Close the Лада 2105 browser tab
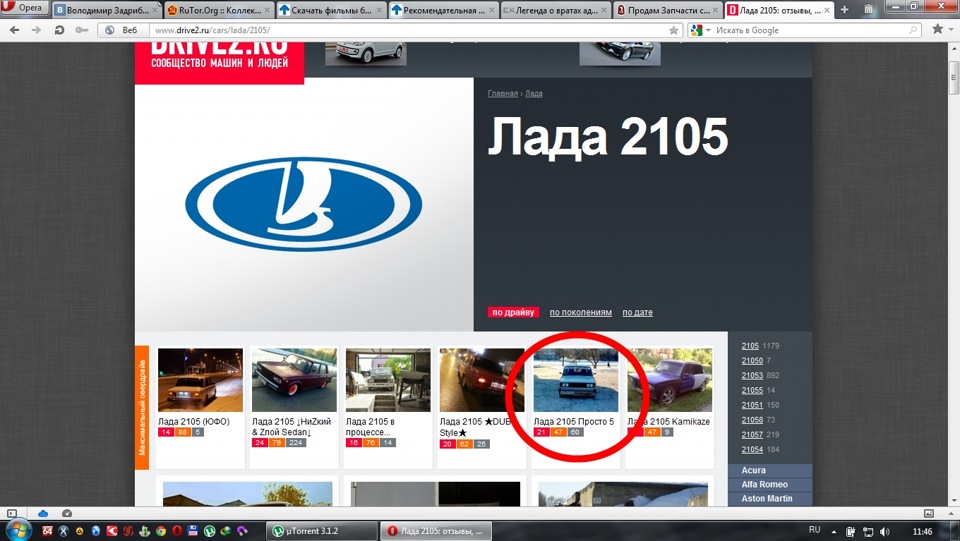 click(827, 10)
